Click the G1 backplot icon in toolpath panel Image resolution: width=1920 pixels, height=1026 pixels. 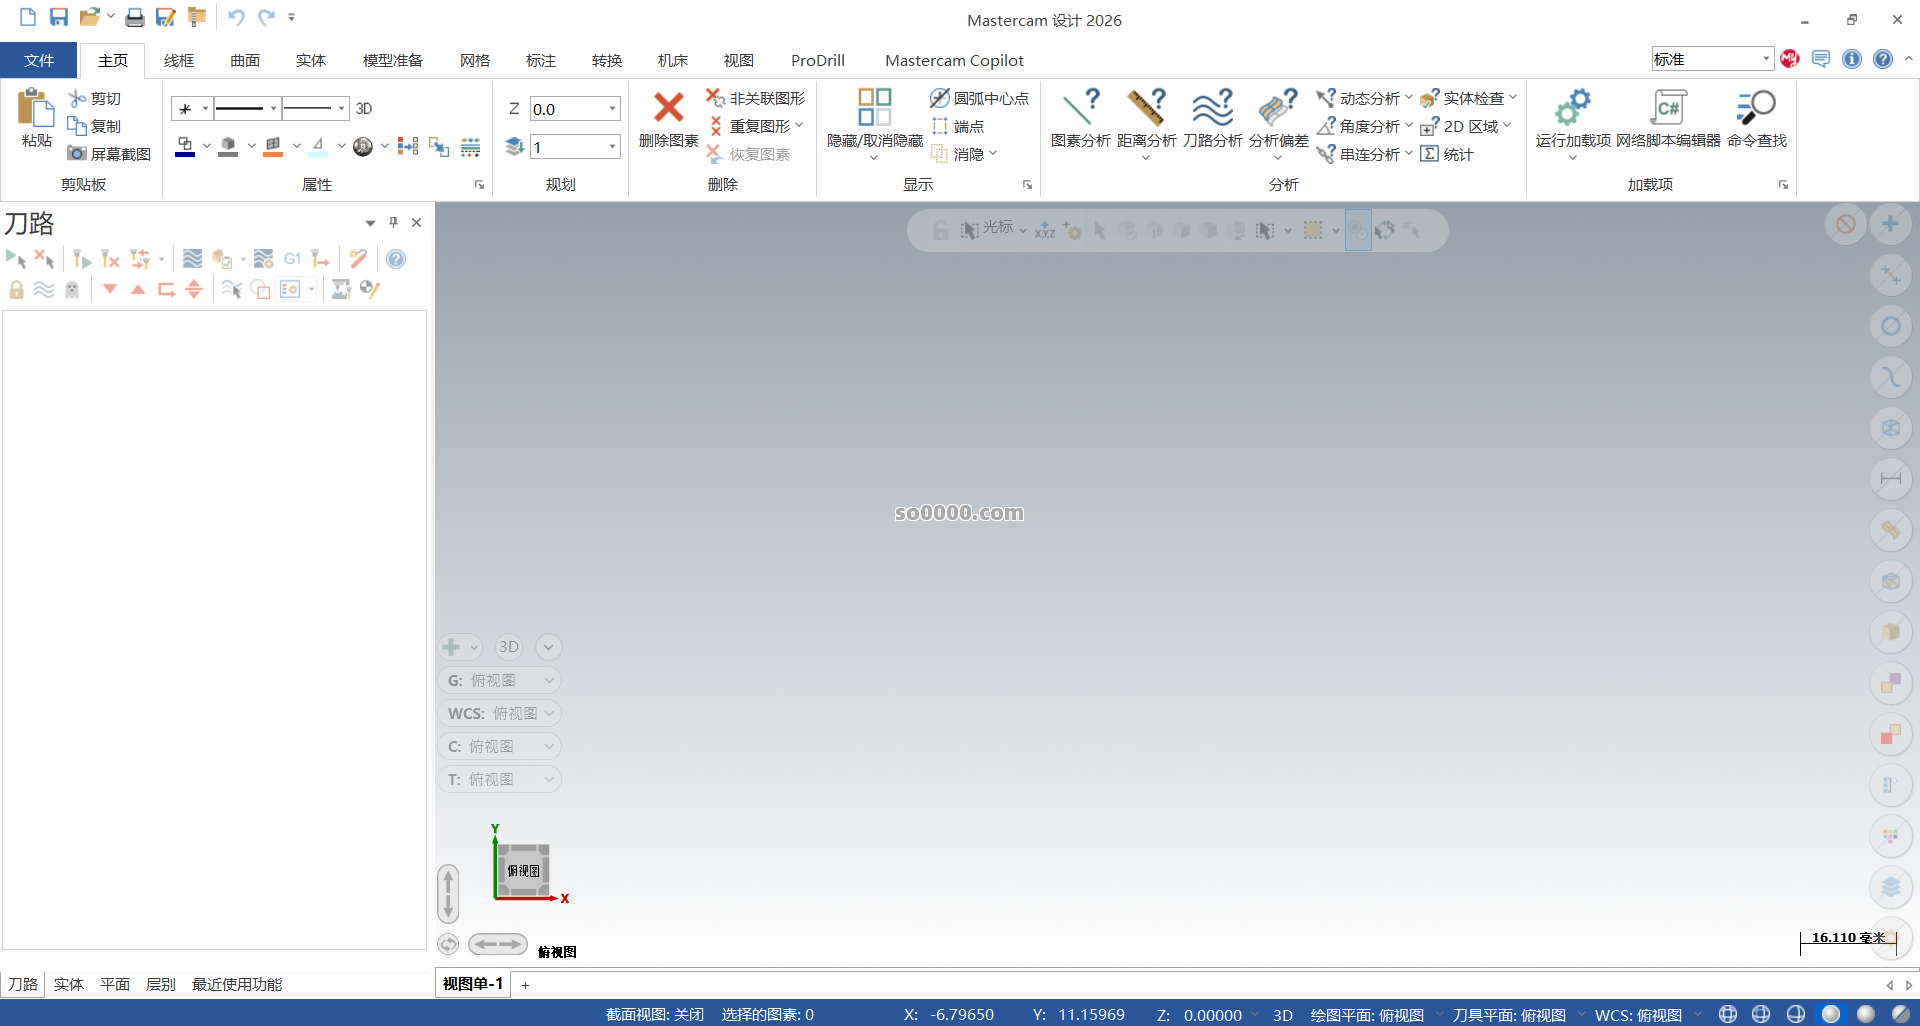pyautogui.click(x=292, y=258)
